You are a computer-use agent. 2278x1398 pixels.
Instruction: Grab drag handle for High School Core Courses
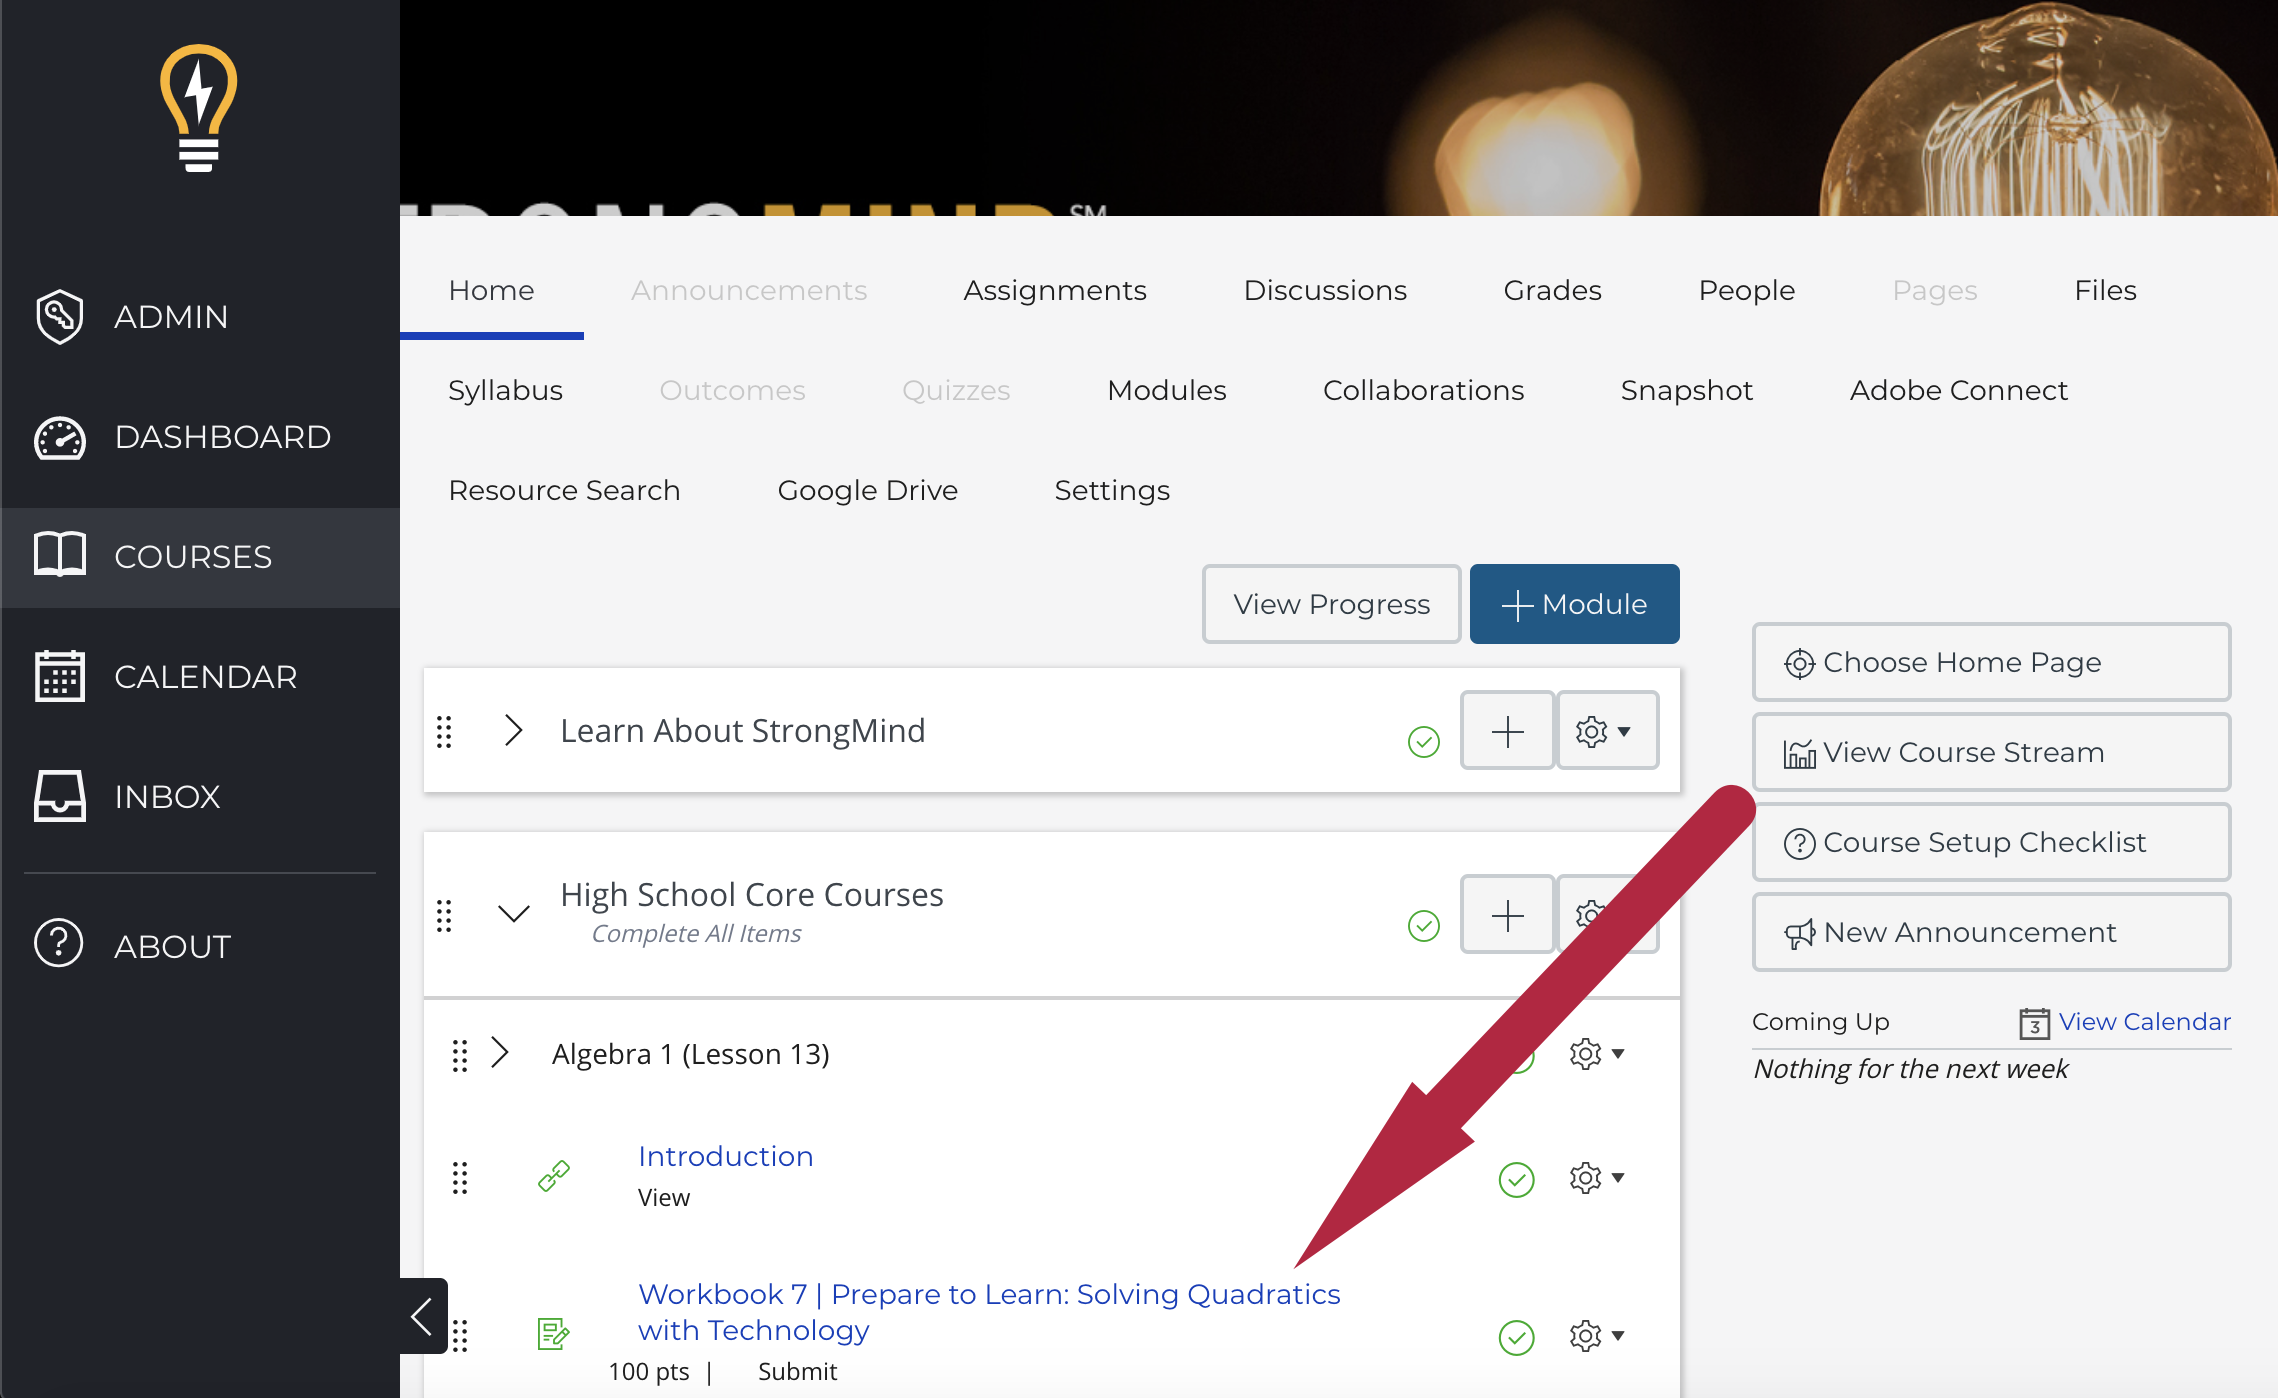tap(444, 915)
